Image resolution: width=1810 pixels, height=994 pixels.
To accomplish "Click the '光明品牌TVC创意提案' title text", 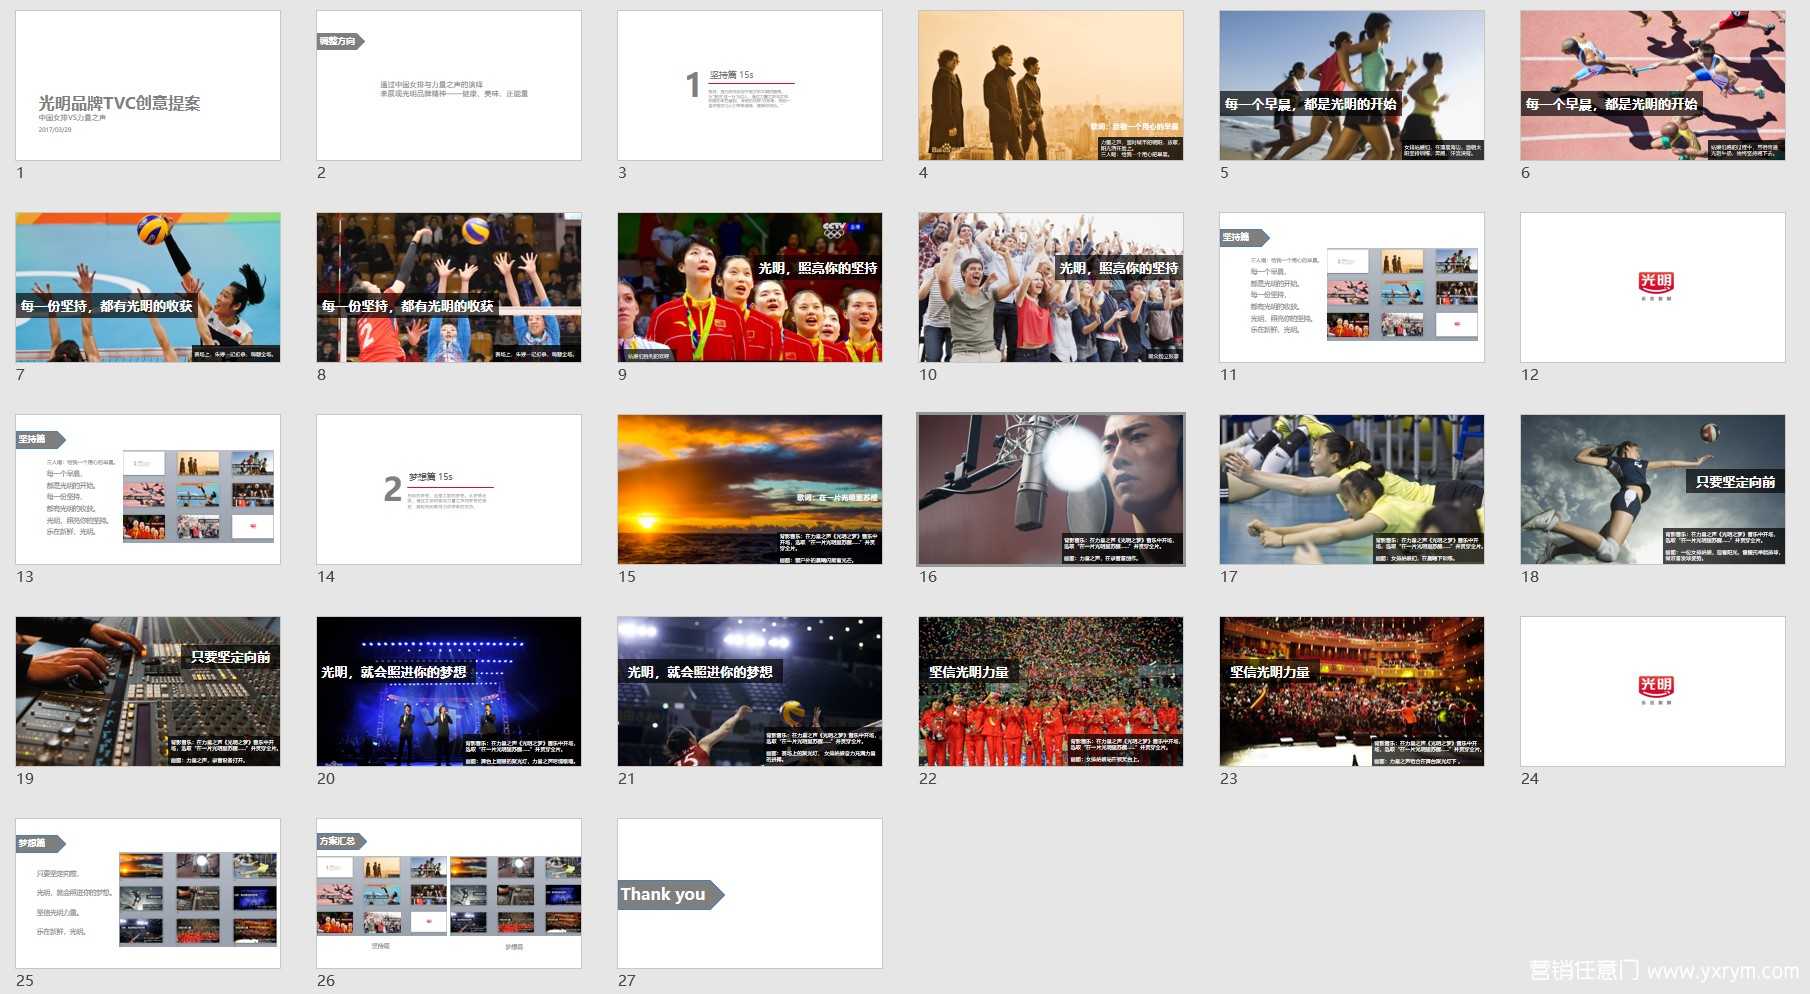I will (119, 103).
